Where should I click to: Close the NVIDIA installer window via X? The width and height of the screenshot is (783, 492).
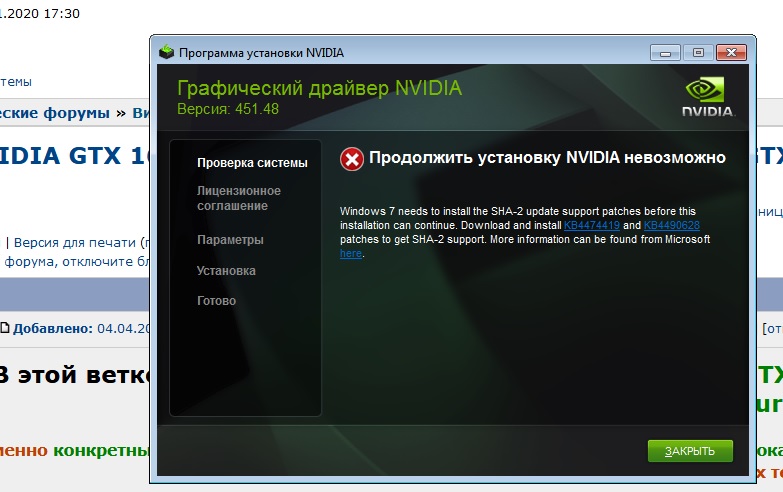pos(732,52)
